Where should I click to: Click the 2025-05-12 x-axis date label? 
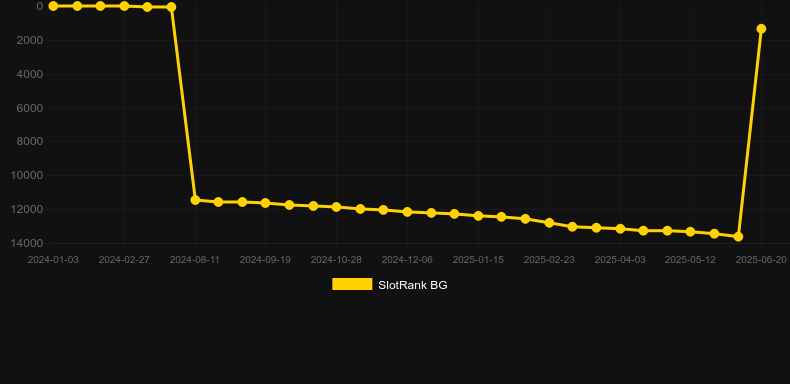(690, 260)
